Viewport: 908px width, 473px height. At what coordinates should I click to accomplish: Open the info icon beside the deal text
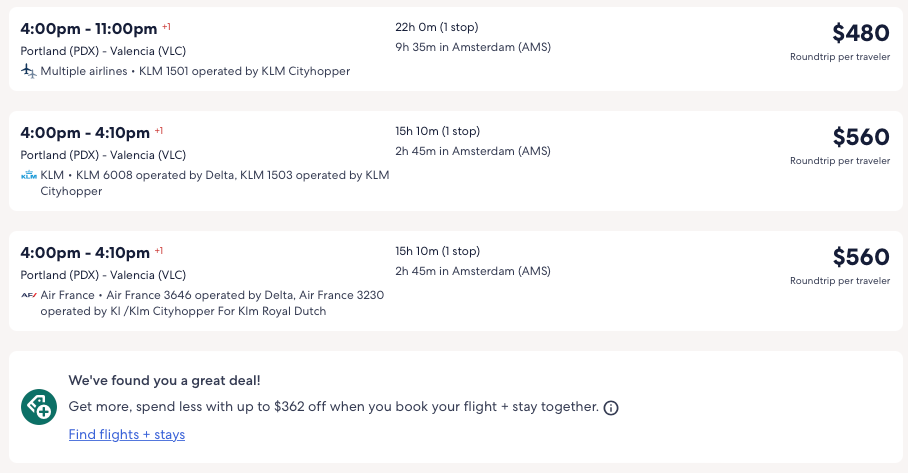click(x=611, y=408)
